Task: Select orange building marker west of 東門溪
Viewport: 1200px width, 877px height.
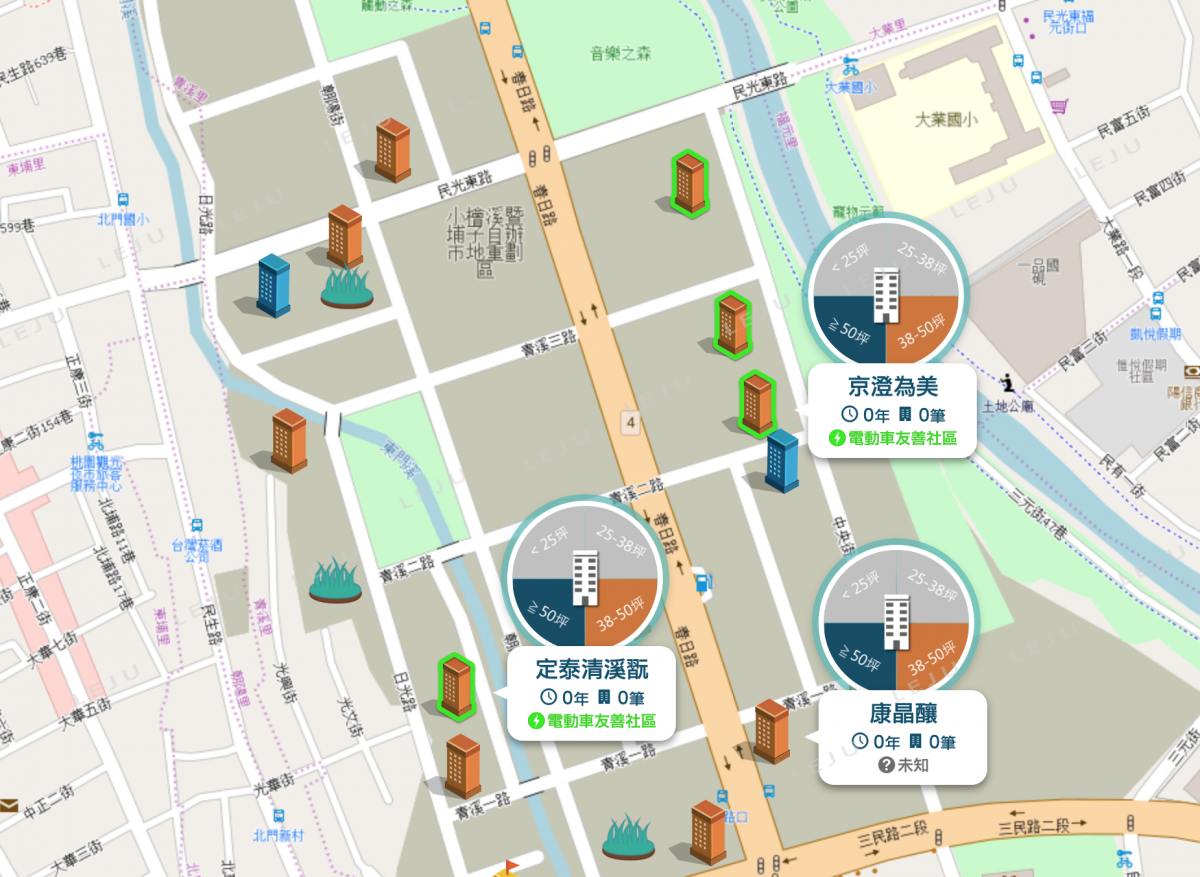Action: (289, 440)
